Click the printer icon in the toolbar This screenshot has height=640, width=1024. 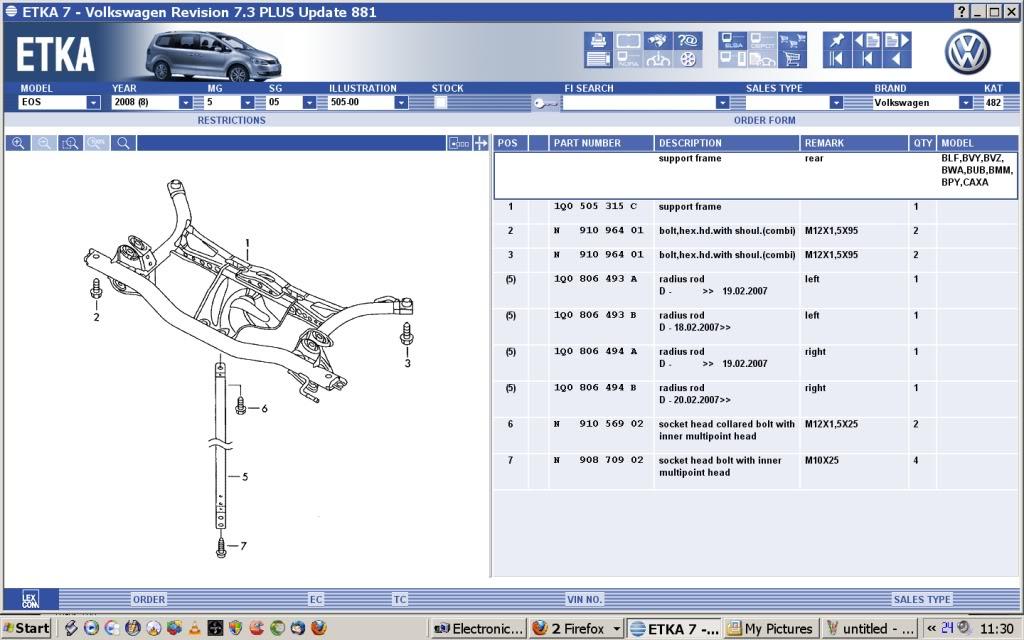598,40
